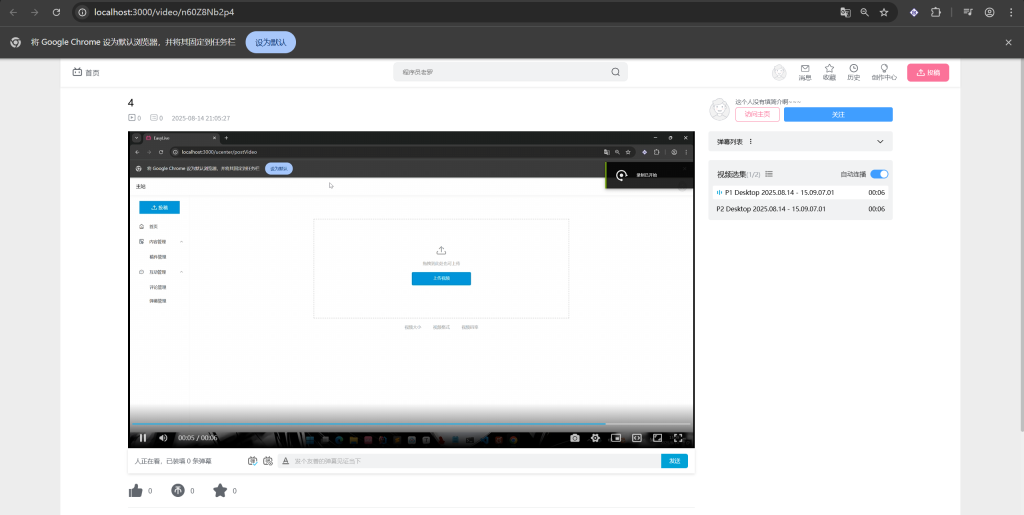
Task: Click the thumbs-up like icon
Action: click(x=136, y=491)
